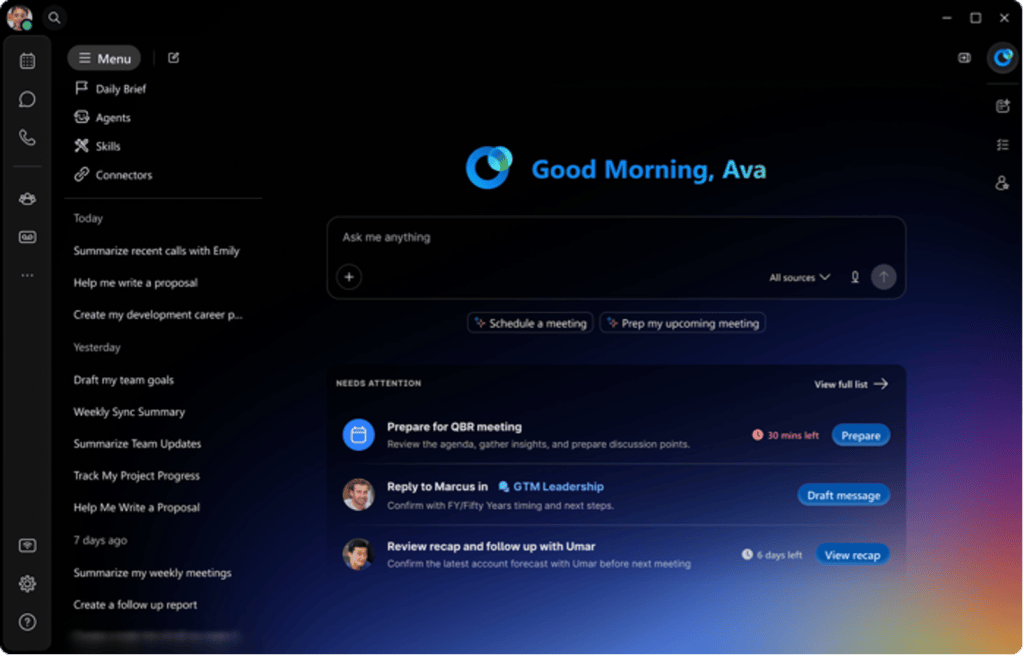Open the user profile avatar
The width and height of the screenshot is (1024, 657).
click(x=19, y=18)
